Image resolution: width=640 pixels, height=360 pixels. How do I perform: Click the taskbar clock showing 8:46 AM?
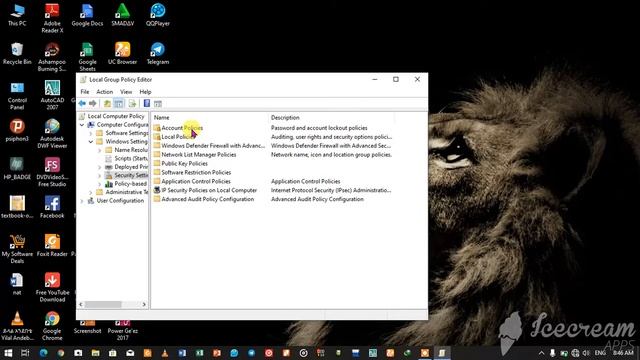point(624,353)
